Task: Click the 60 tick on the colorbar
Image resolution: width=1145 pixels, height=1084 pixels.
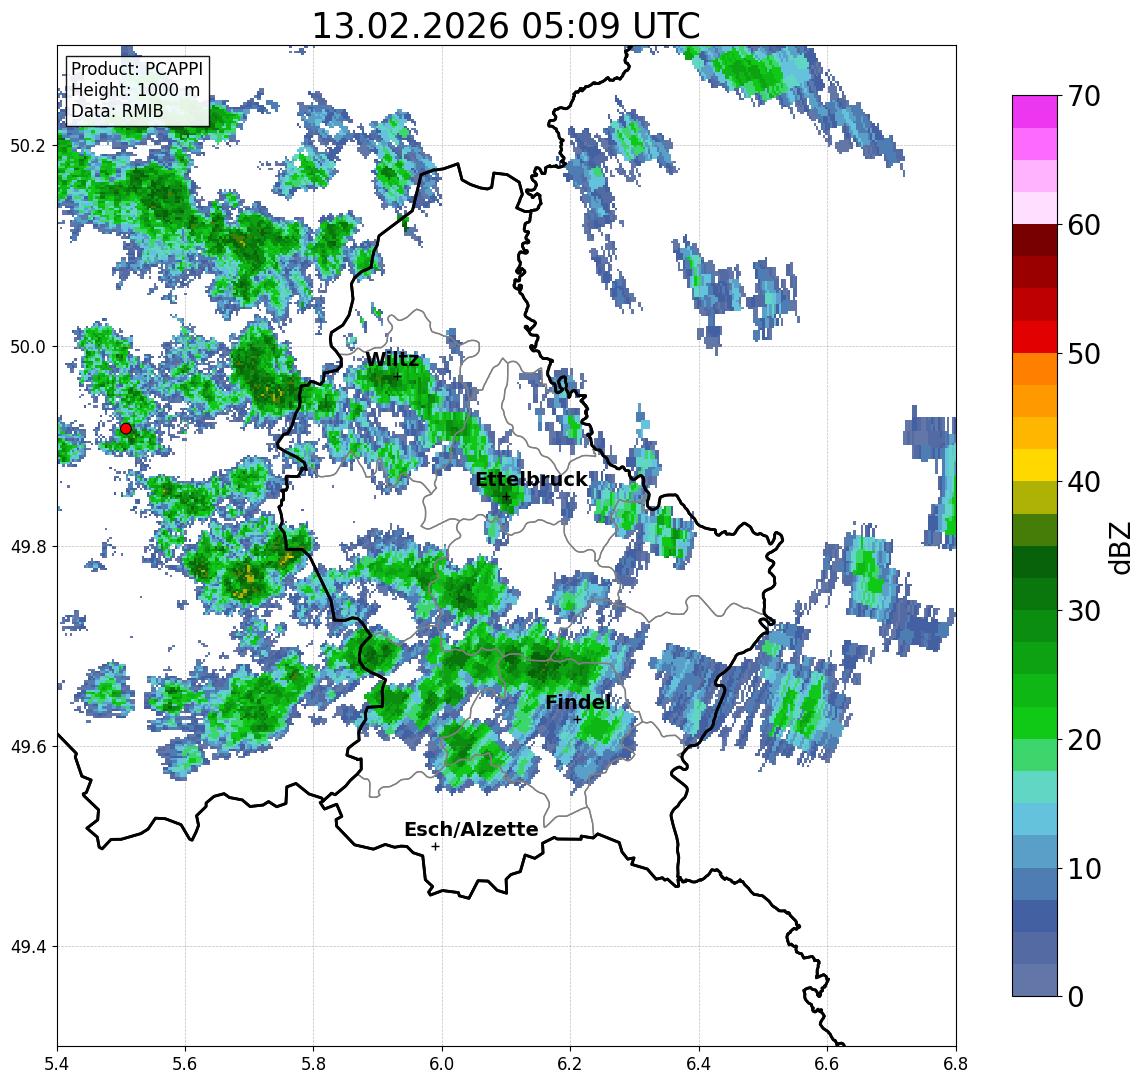Action: [1084, 225]
